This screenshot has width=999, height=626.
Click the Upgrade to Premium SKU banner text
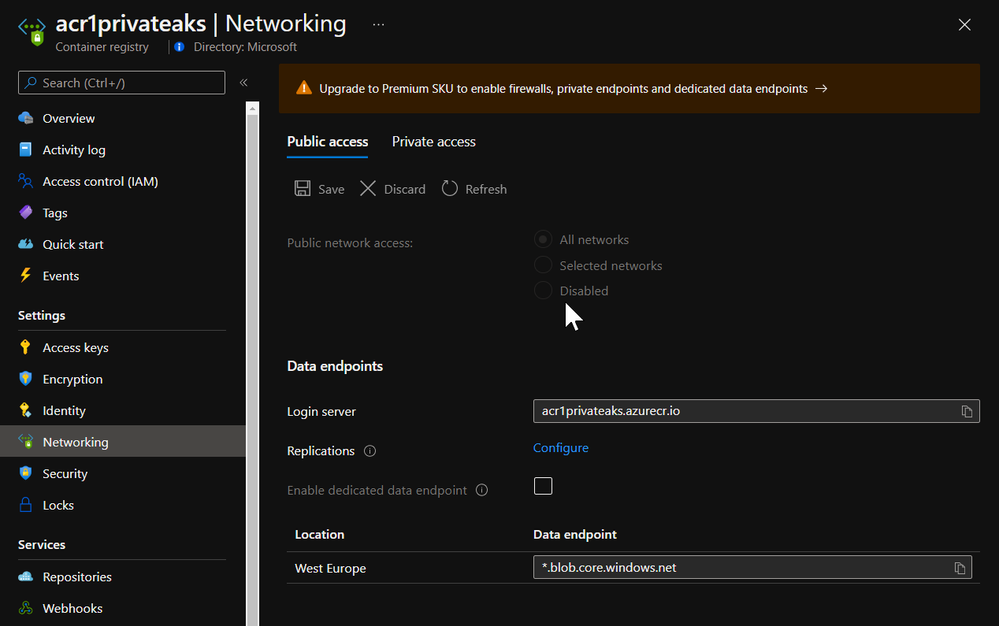click(563, 89)
